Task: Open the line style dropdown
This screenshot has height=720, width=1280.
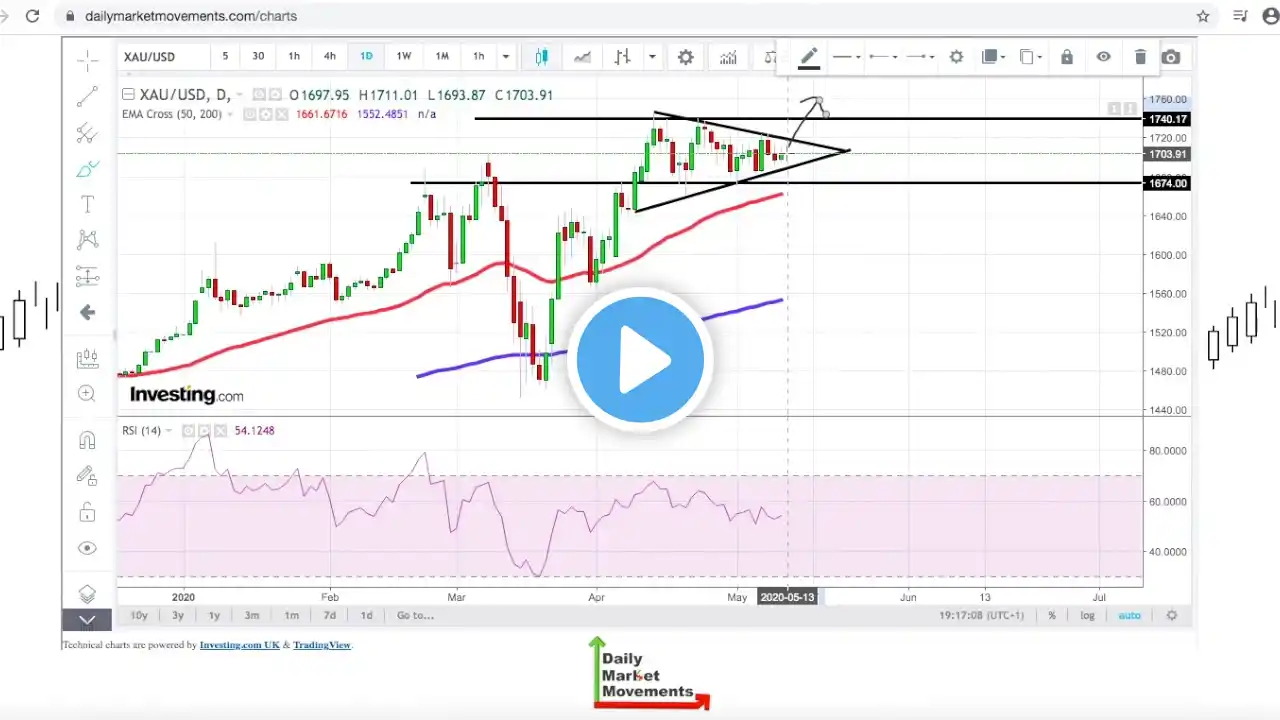Action: (847, 57)
